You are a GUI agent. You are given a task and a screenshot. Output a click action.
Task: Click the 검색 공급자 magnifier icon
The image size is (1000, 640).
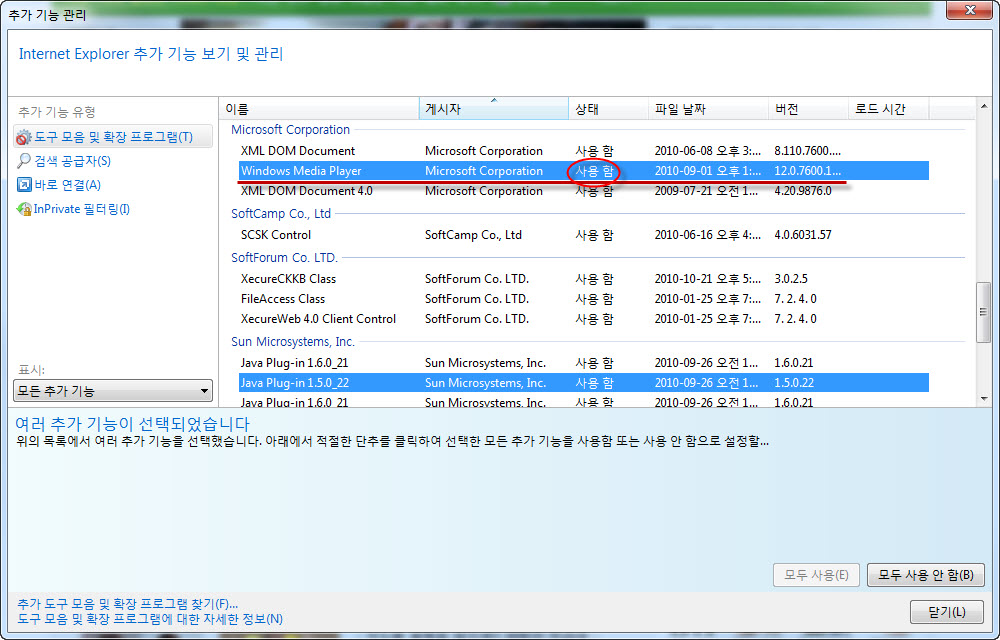24,161
